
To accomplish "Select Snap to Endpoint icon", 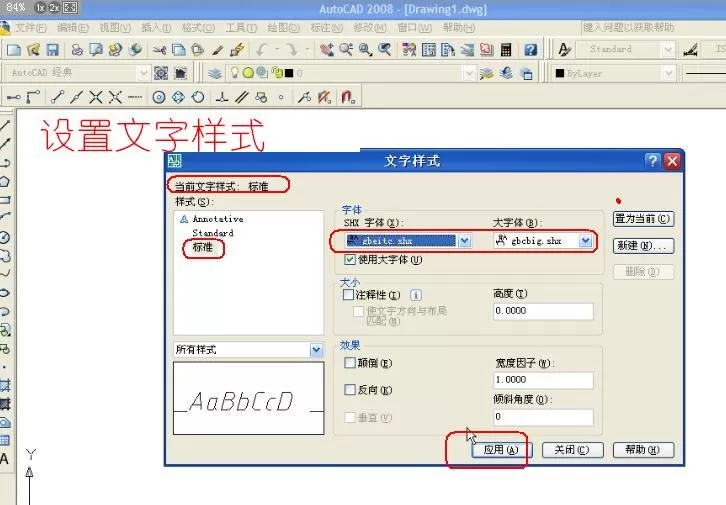I will click(57, 97).
